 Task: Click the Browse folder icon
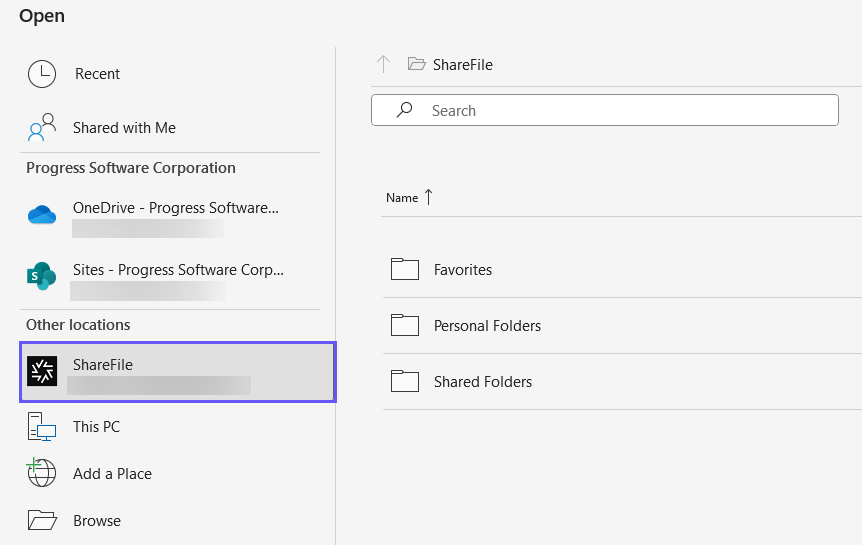[x=42, y=520]
